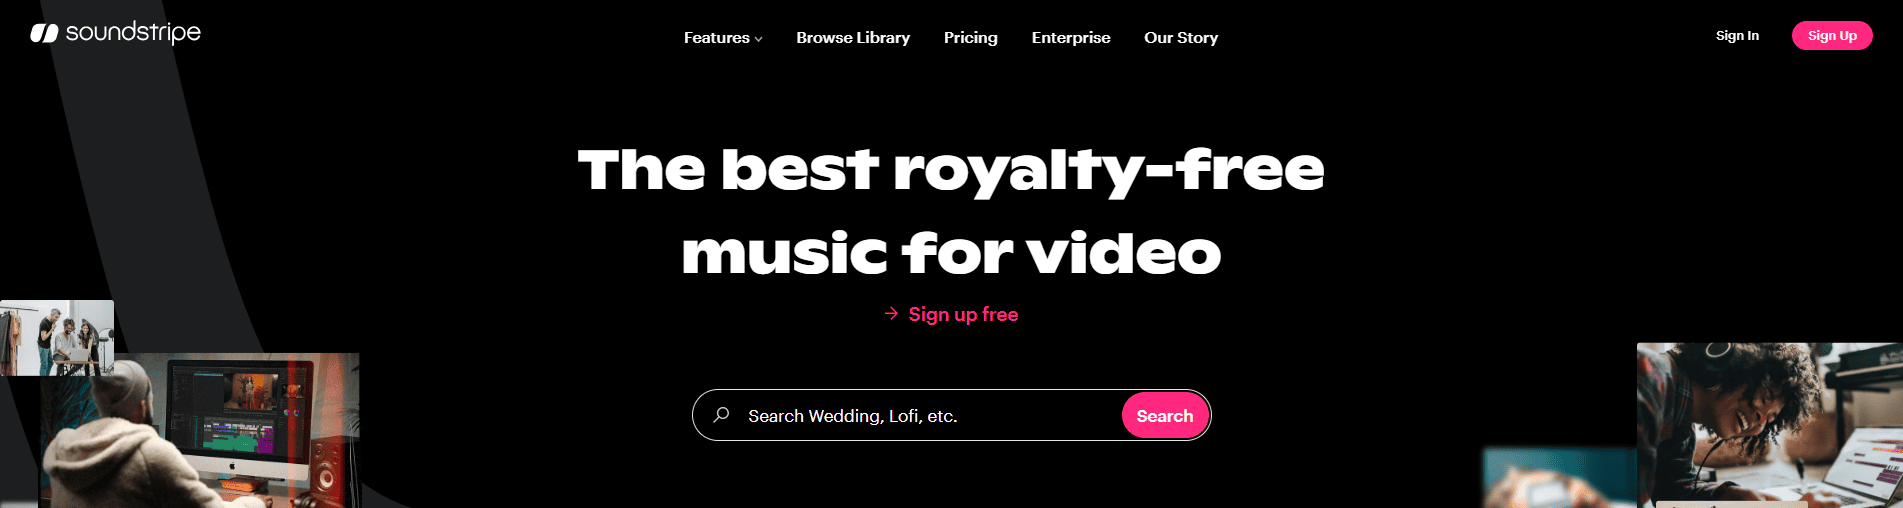Click the arrow icon before Sign up free
This screenshot has height=508, width=1903.
tap(892, 314)
